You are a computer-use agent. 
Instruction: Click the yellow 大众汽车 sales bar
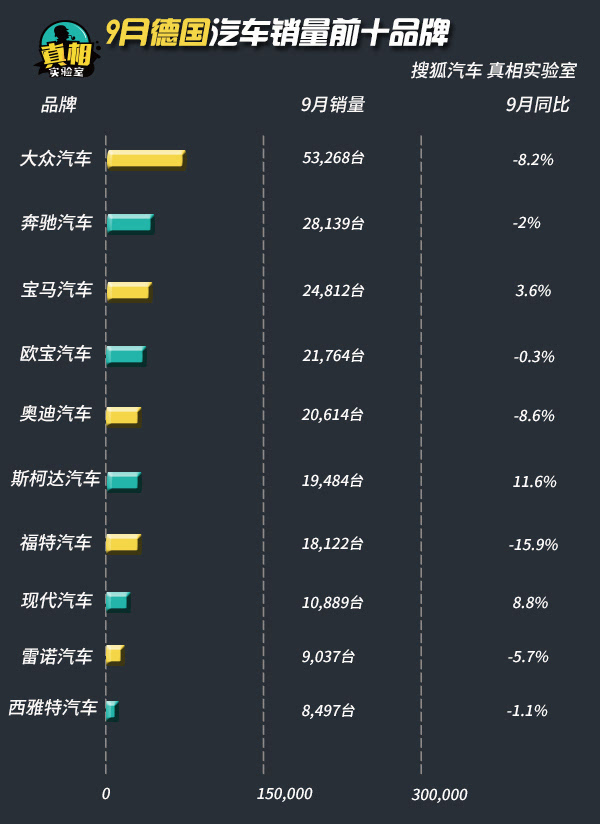click(x=146, y=160)
